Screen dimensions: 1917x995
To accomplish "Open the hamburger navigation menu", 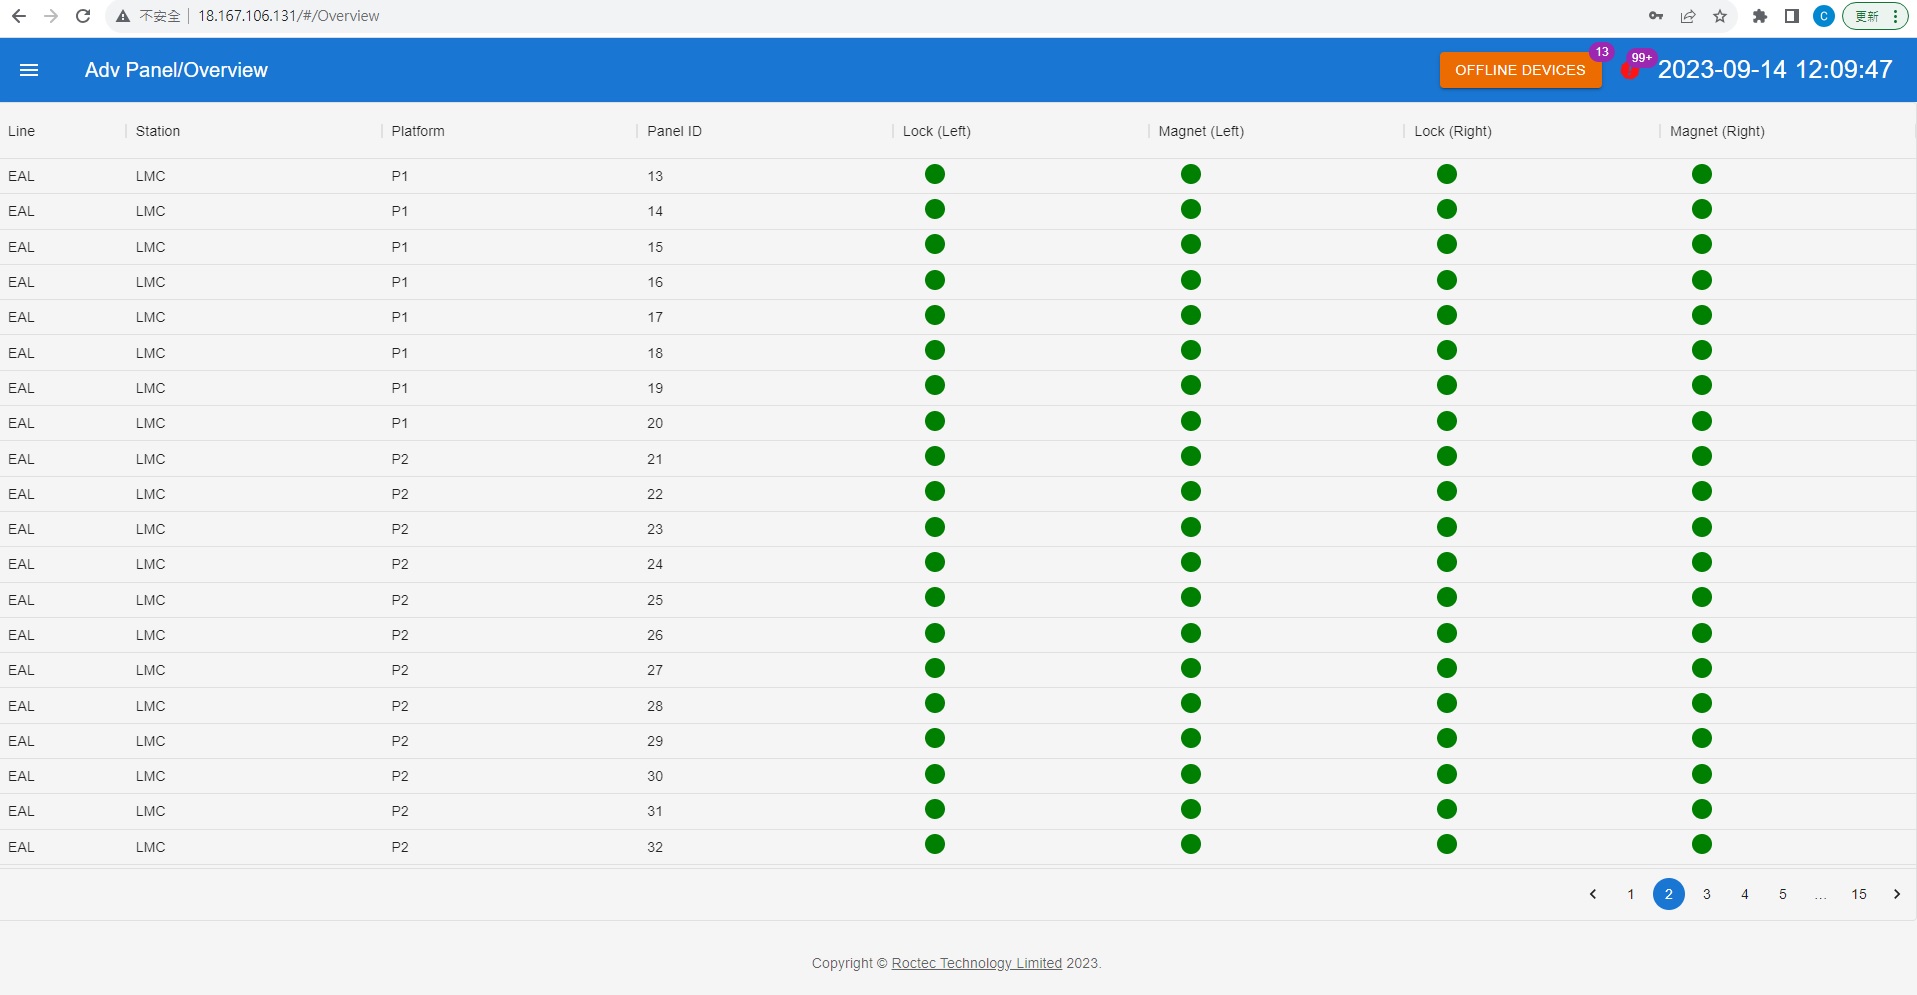I will (x=29, y=70).
